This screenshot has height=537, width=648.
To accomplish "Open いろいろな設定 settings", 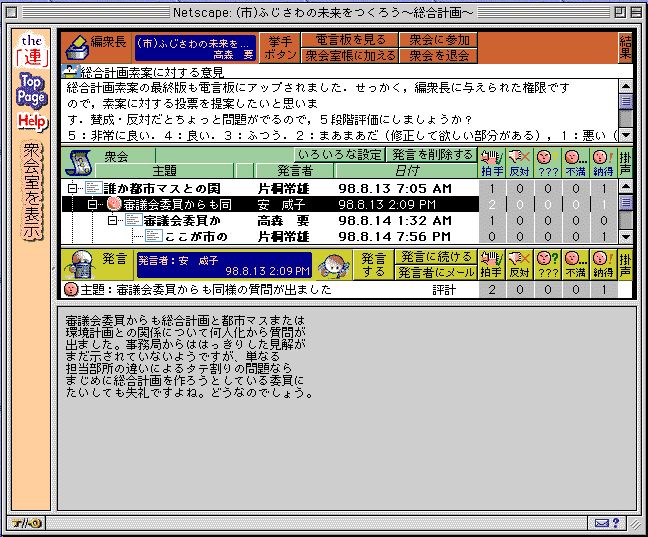I will click(340, 155).
